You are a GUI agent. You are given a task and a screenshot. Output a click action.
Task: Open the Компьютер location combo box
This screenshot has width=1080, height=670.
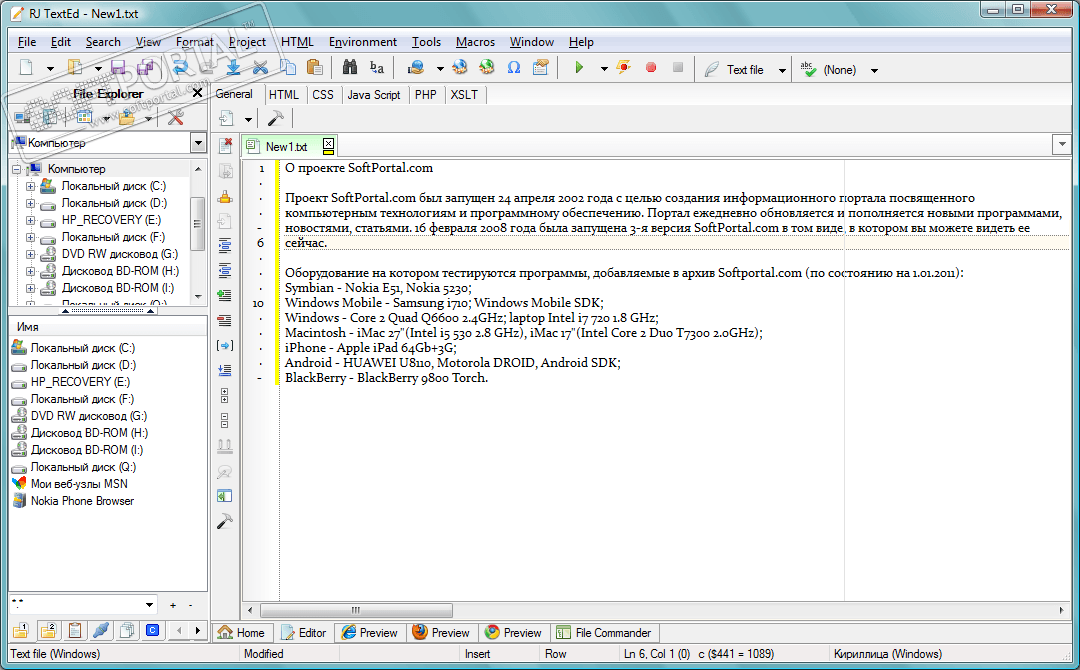(108, 143)
